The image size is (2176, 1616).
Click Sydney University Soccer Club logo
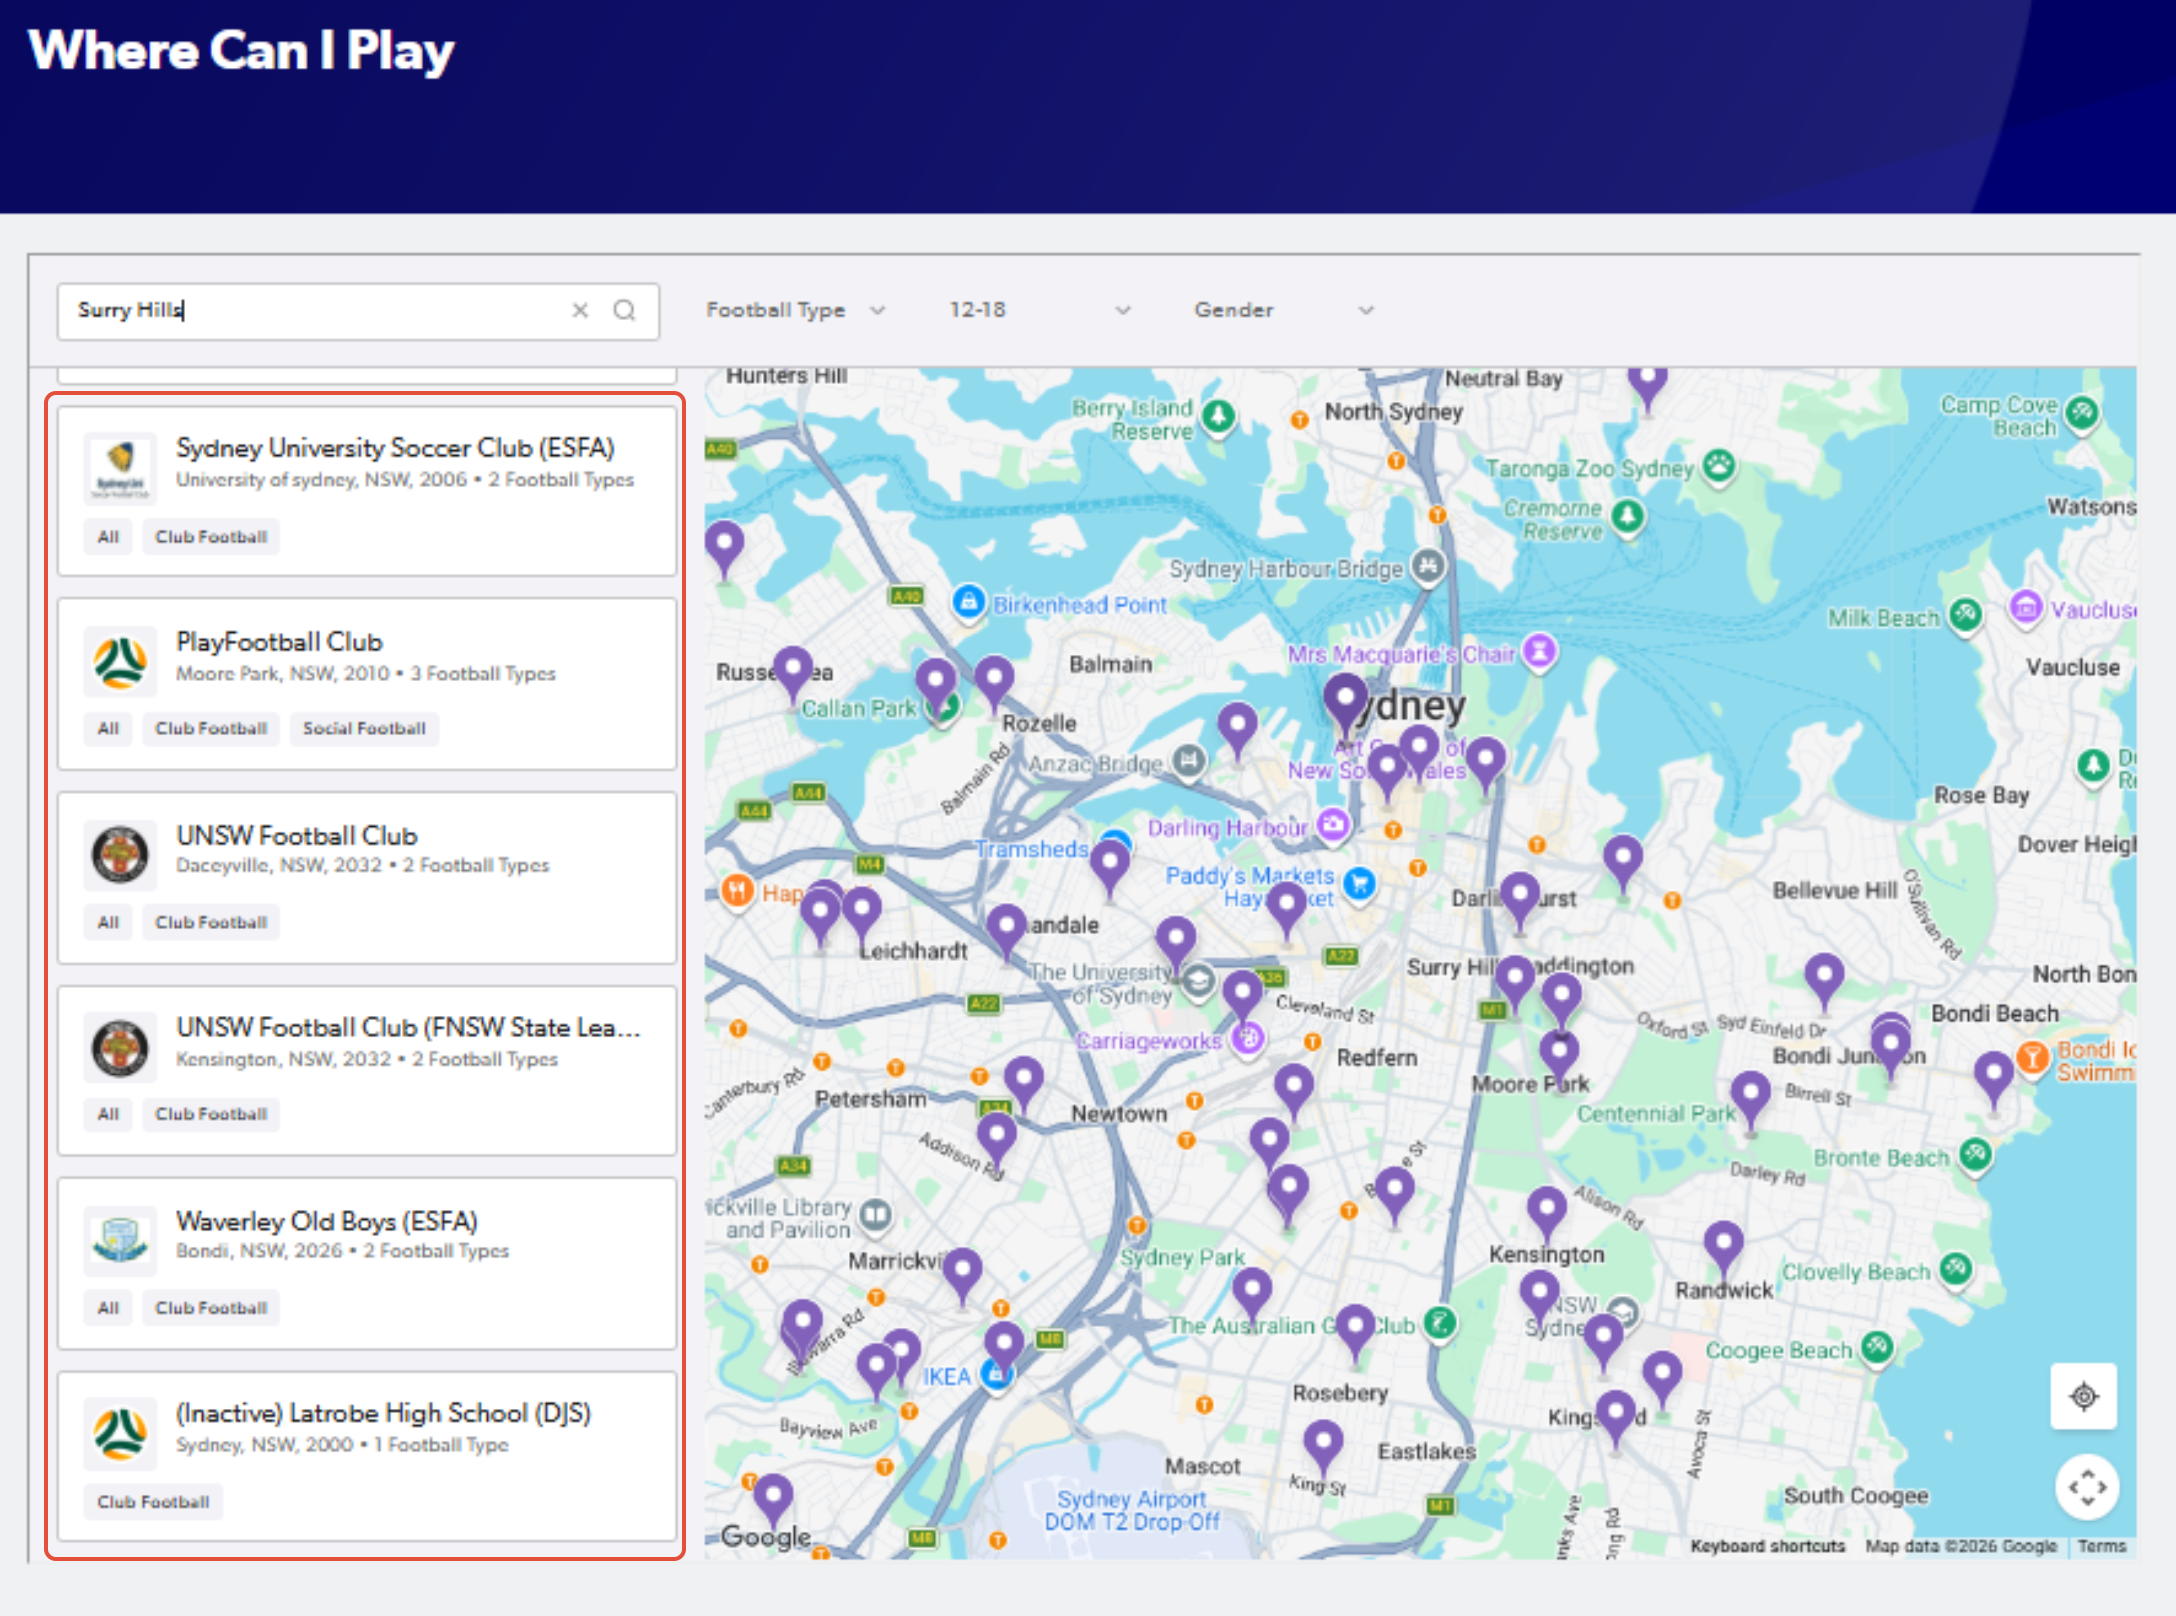tap(120, 467)
